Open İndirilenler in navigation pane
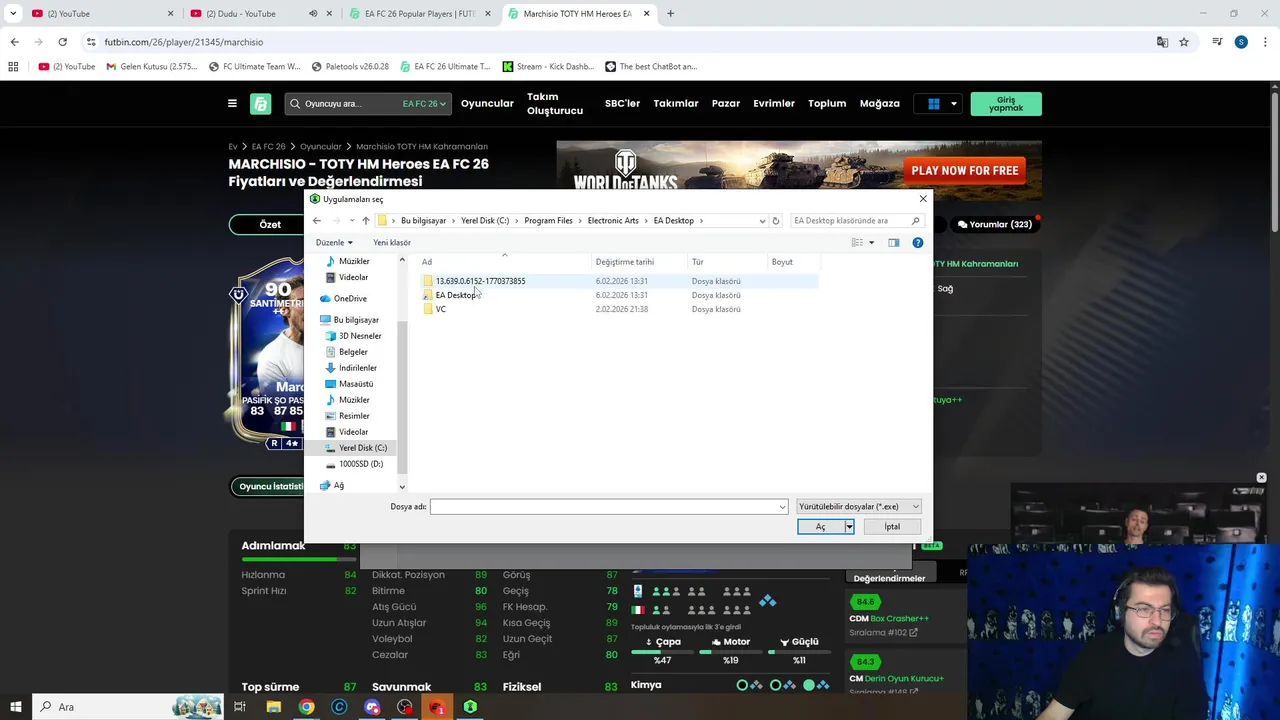Viewport: 1280px width, 720px height. pos(358,368)
